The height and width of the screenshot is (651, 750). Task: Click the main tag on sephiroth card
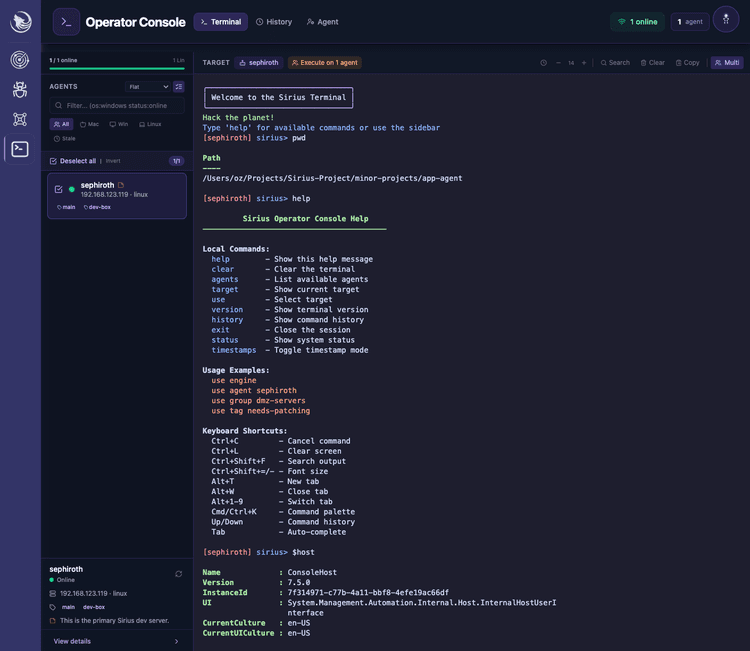(66, 208)
